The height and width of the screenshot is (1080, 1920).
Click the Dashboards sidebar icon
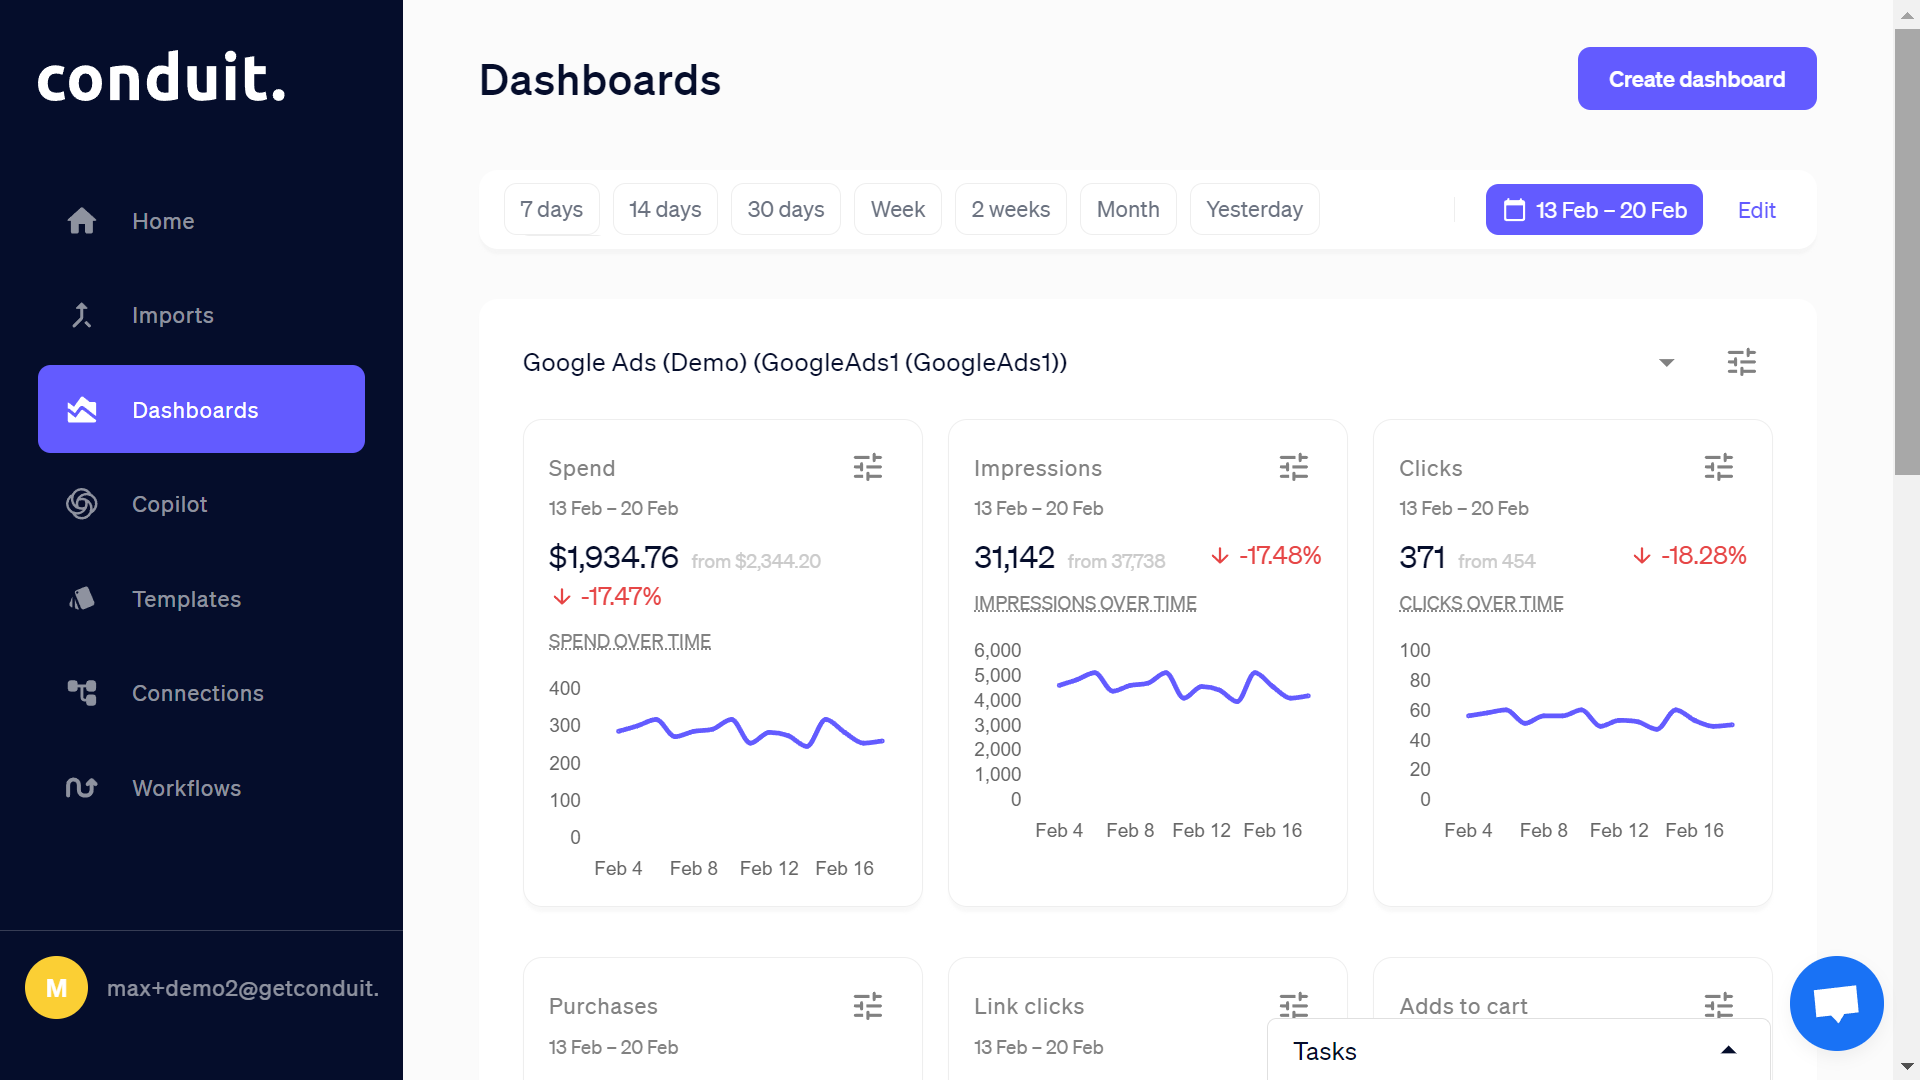pyautogui.click(x=82, y=409)
